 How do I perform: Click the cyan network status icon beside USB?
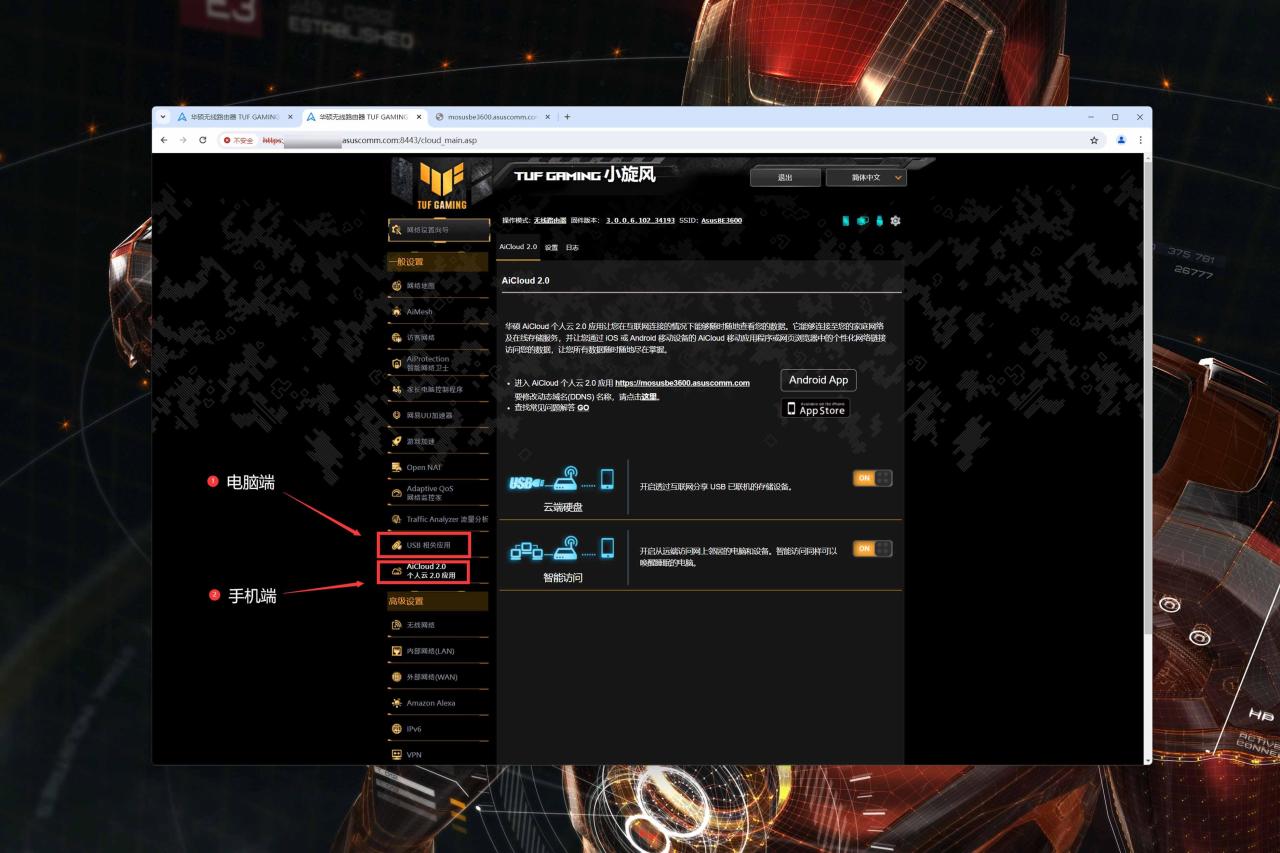pyautogui.click(x=862, y=220)
